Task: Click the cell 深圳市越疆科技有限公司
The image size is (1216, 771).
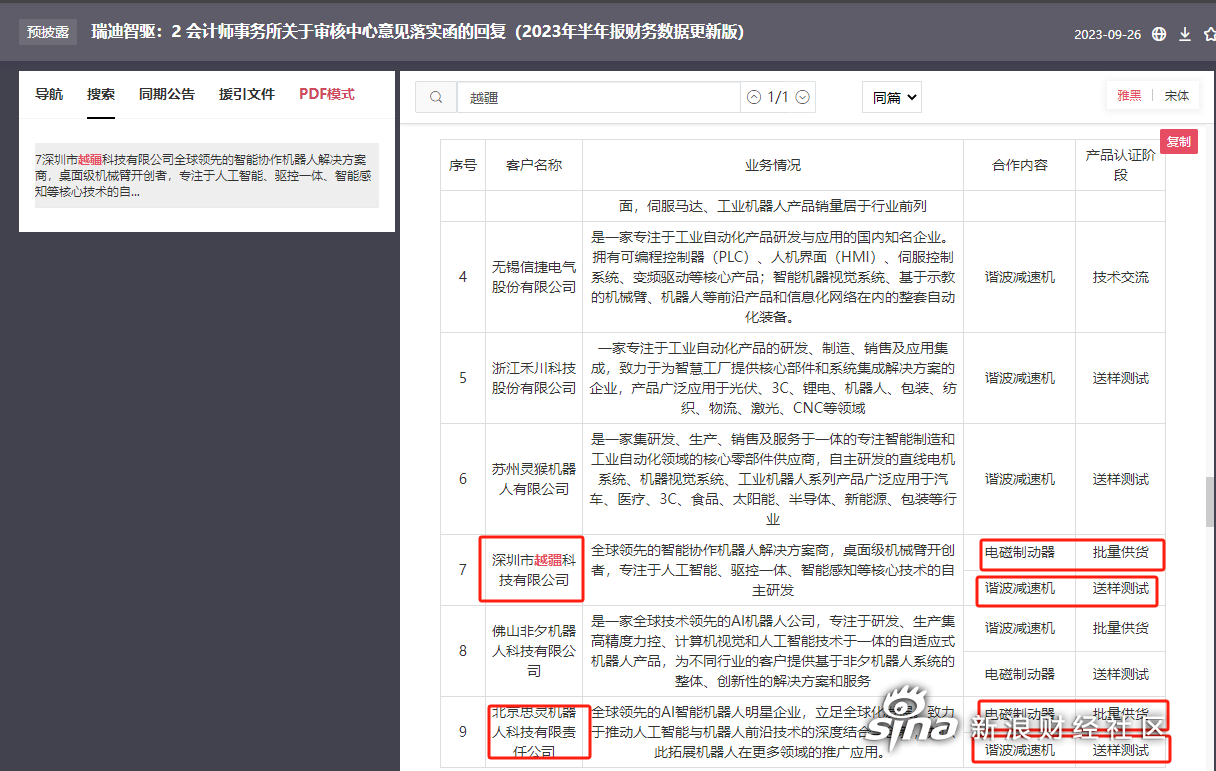Action: click(x=534, y=570)
